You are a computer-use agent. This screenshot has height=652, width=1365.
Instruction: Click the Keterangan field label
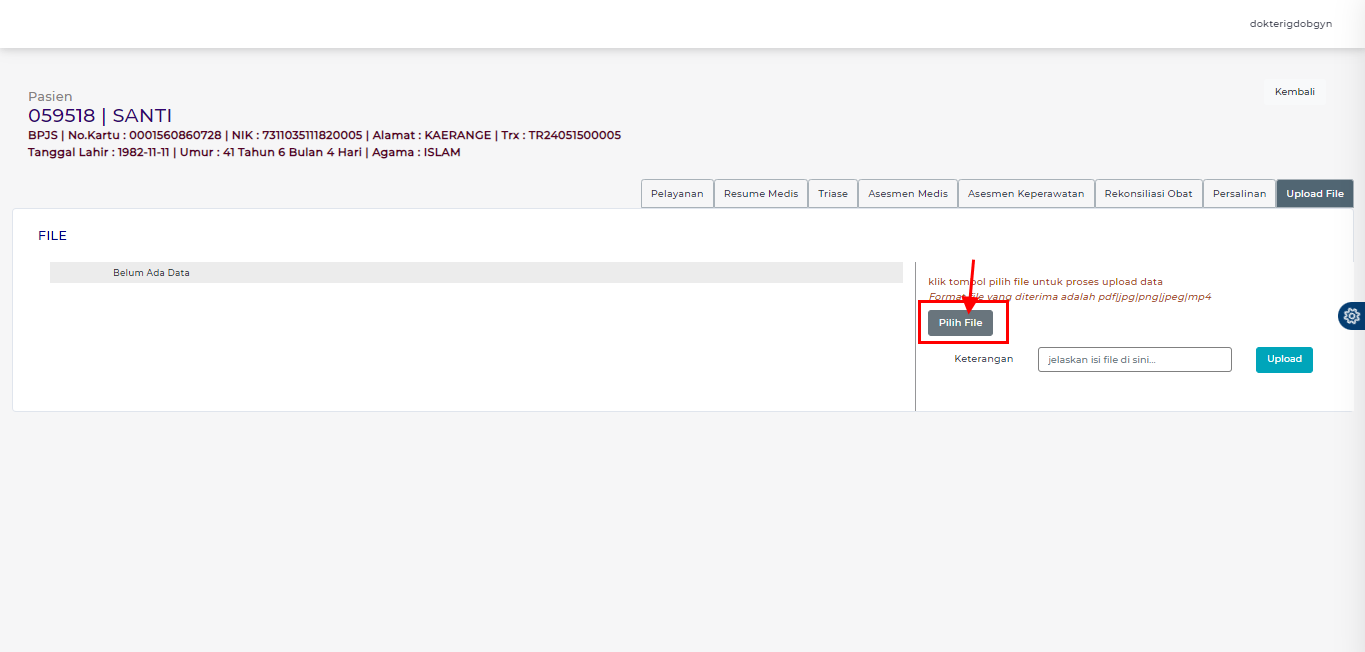click(983, 359)
